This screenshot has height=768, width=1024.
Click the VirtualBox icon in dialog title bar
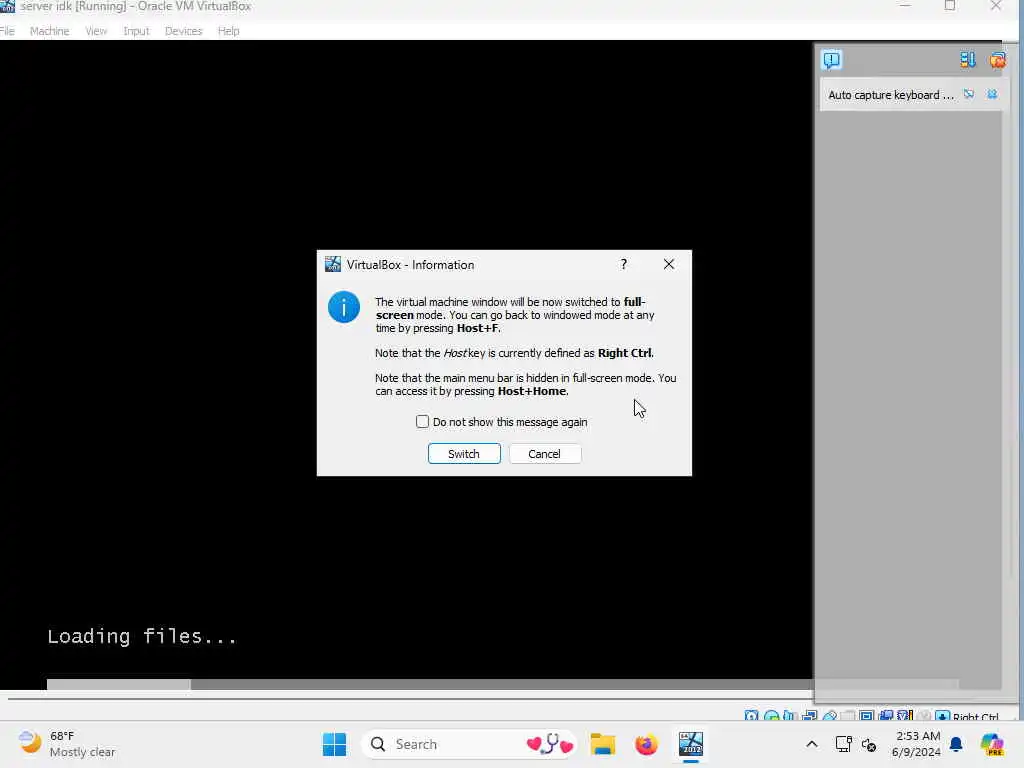coord(333,264)
